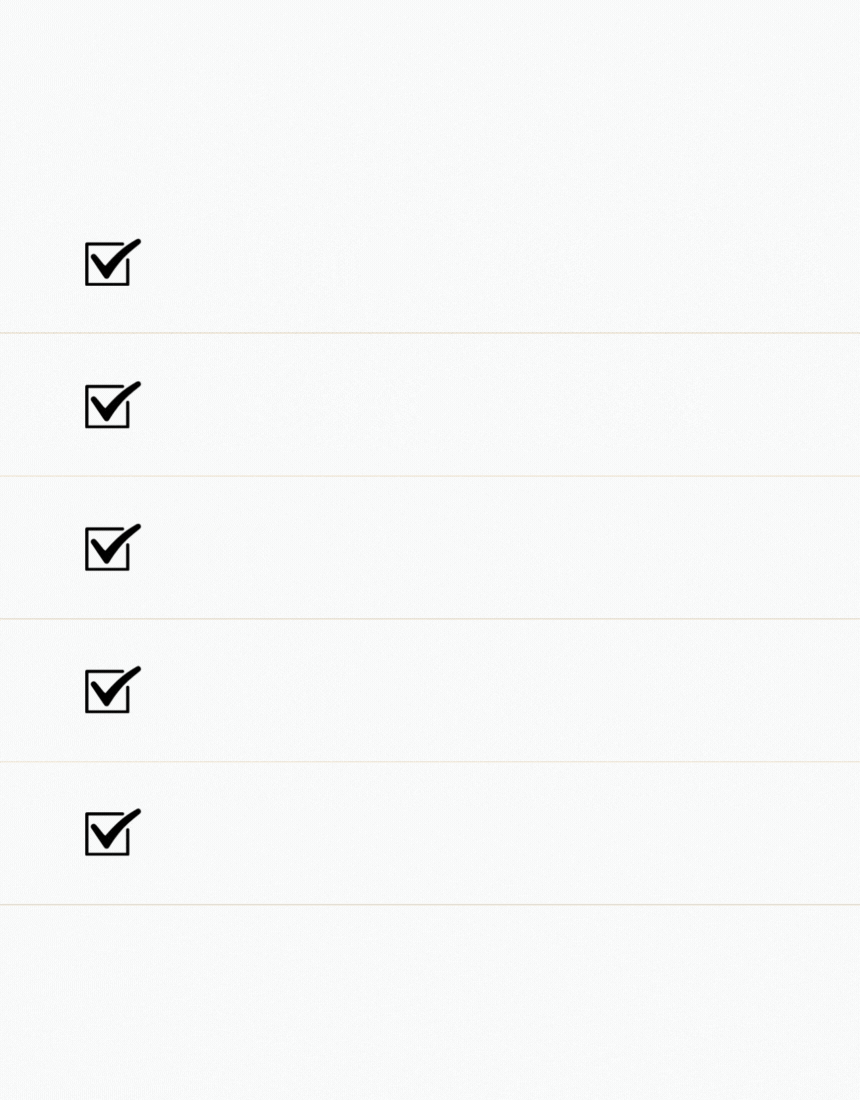
Task: Toggle the fourth checkbox in the list
Action: (x=108, y=693)
